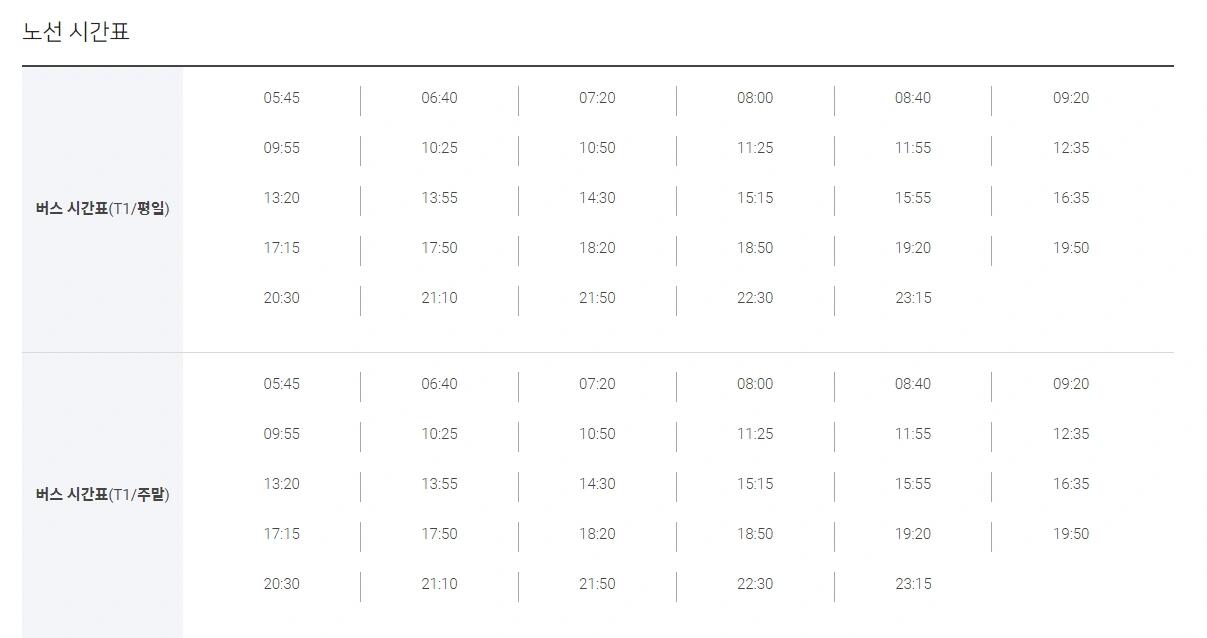1207x638 pixels.
Task: Select the 23:15 weekday last bus time
Action: coord(913,298)
